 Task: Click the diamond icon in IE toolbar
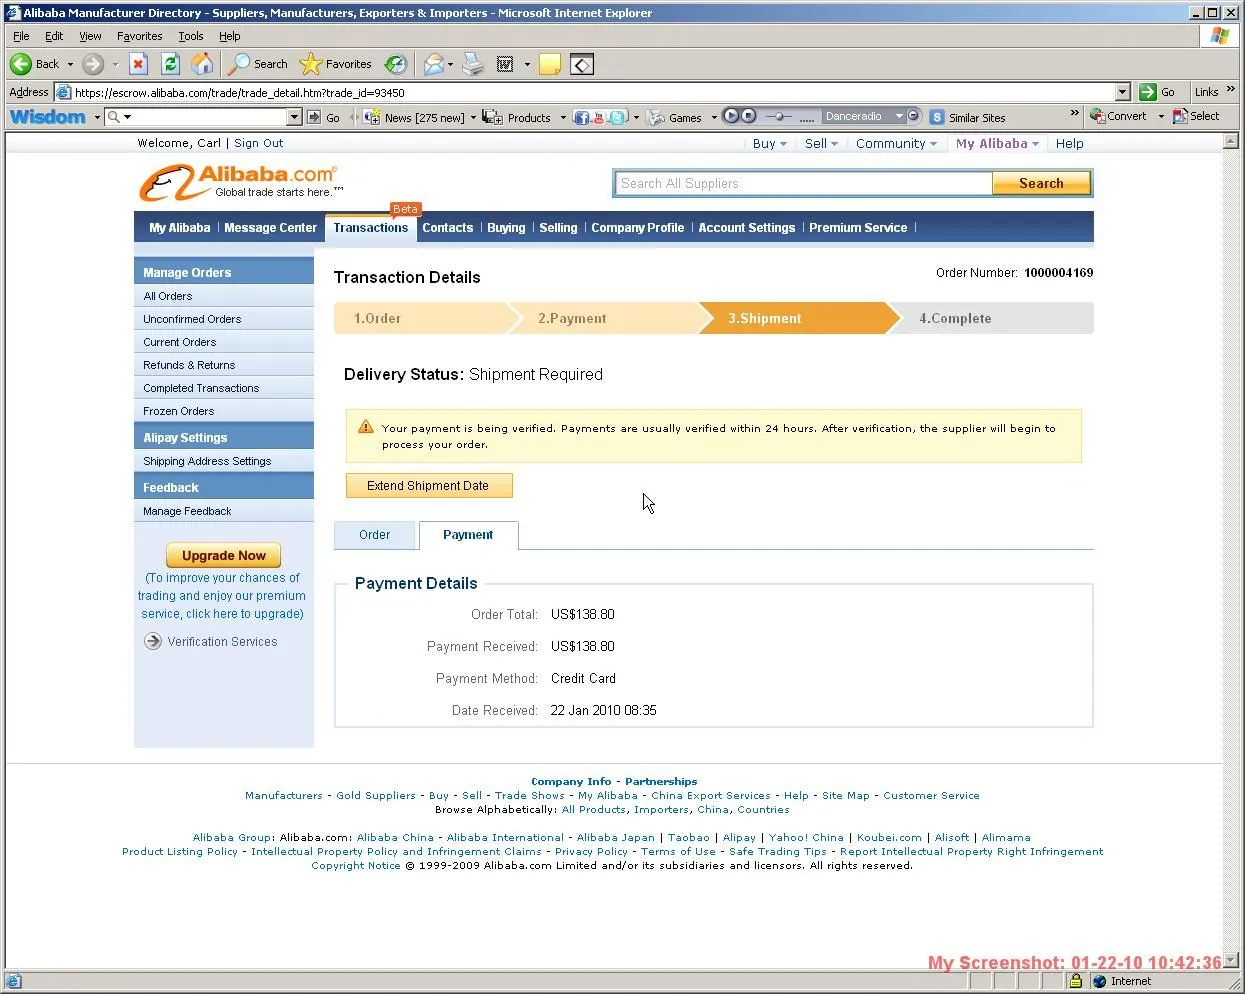pos(582,64)
